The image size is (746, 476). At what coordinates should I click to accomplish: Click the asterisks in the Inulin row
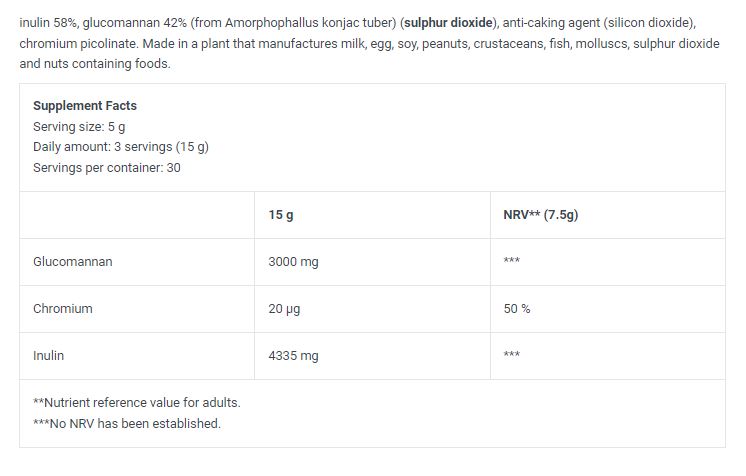point(512,355)
